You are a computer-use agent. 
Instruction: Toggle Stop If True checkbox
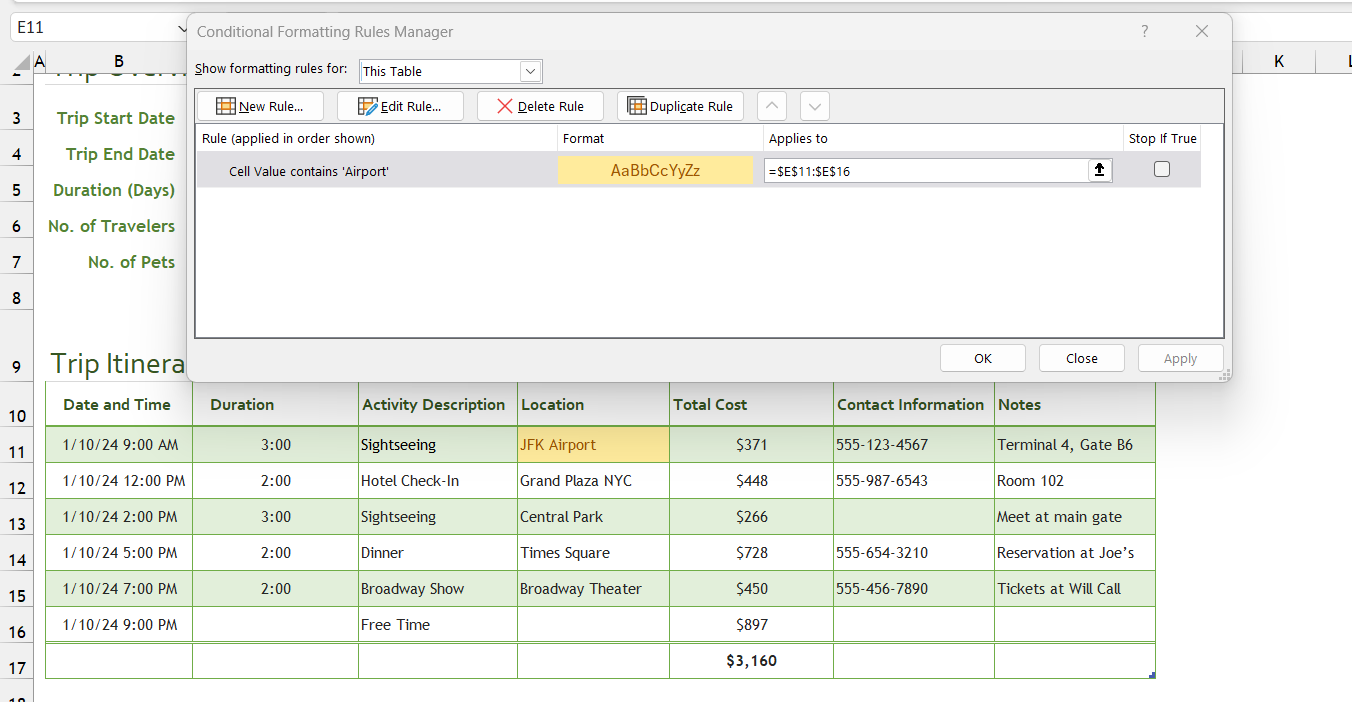pos(1162,170)
